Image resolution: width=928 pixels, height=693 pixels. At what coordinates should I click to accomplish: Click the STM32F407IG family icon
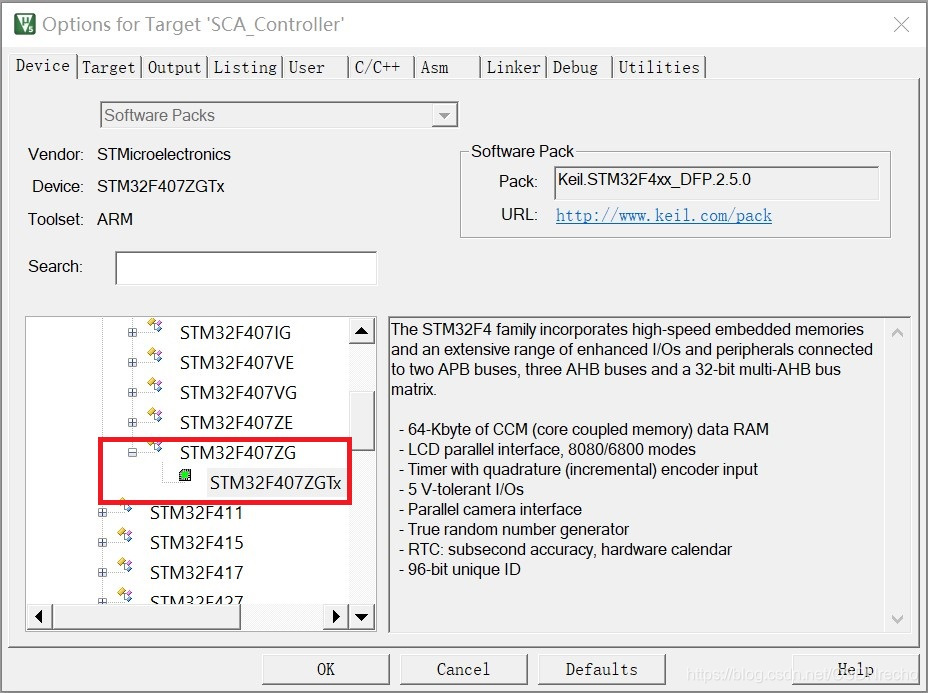(x=155, y=325)
